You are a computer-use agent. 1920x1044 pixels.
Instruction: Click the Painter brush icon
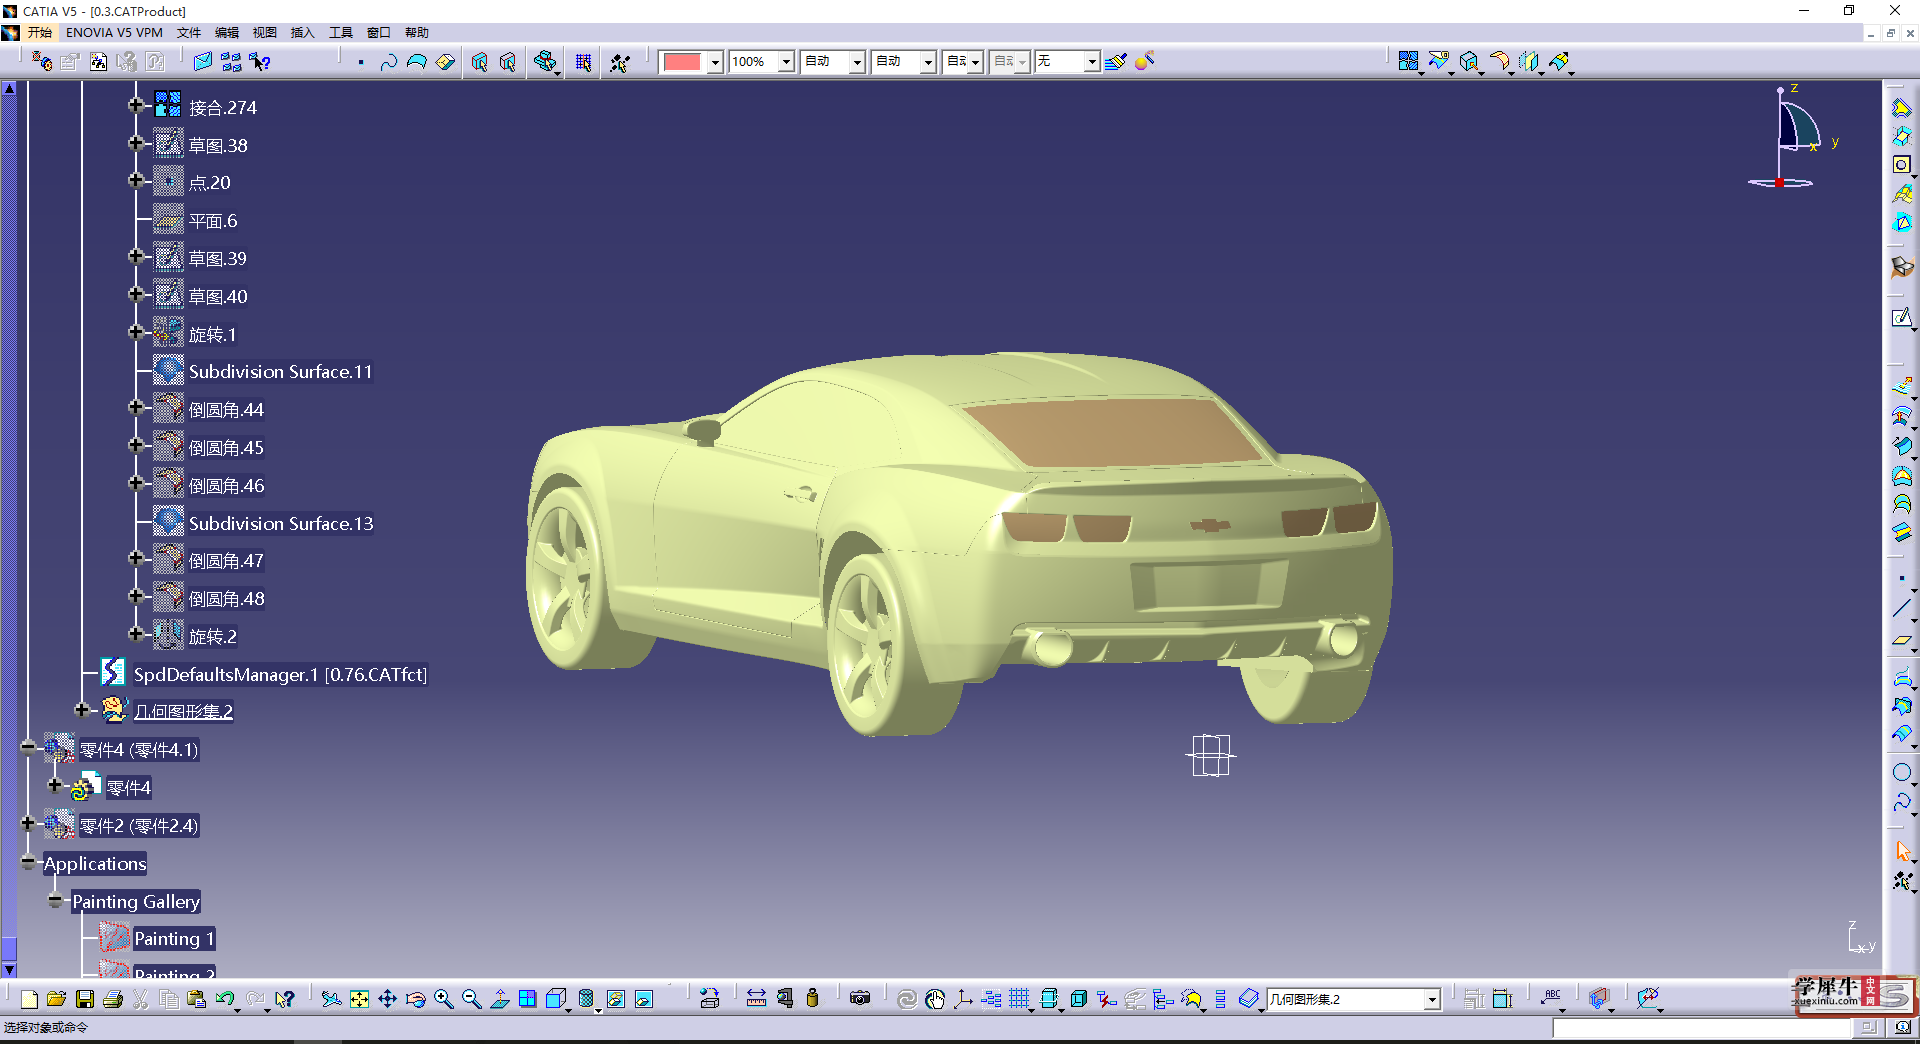click(x=1116, y=62)
